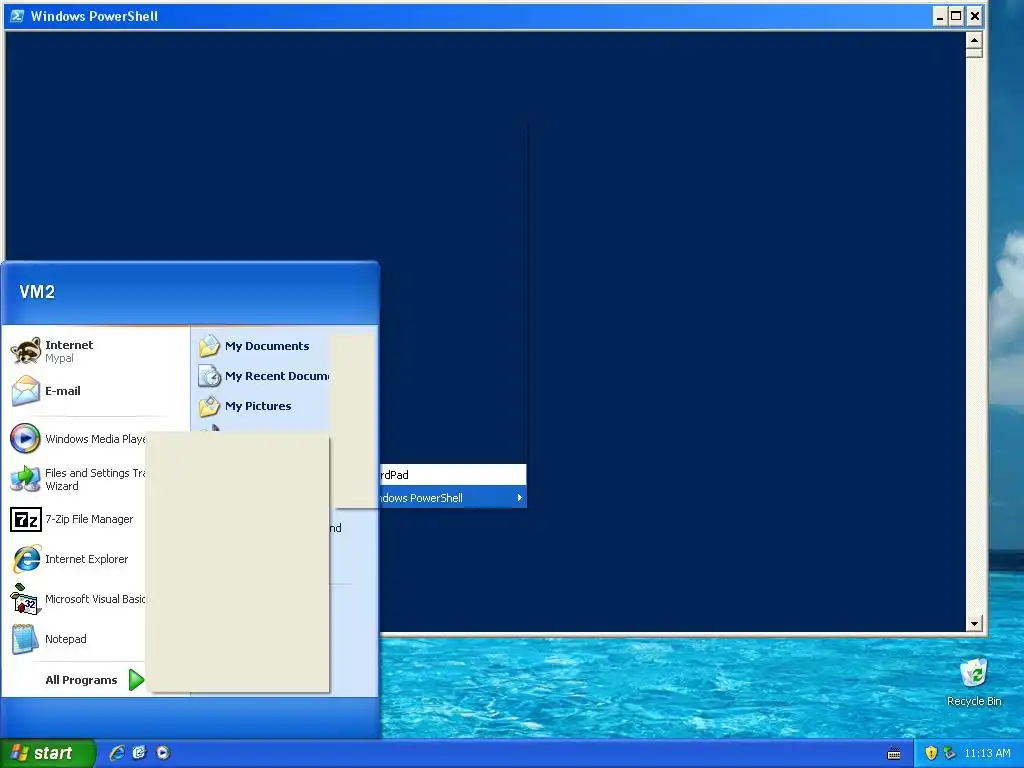This screenshot has height=768, width=1024.
Task: Launch Microsoft Visual Basic from the Start menu
Action: (x=76, y=599)
